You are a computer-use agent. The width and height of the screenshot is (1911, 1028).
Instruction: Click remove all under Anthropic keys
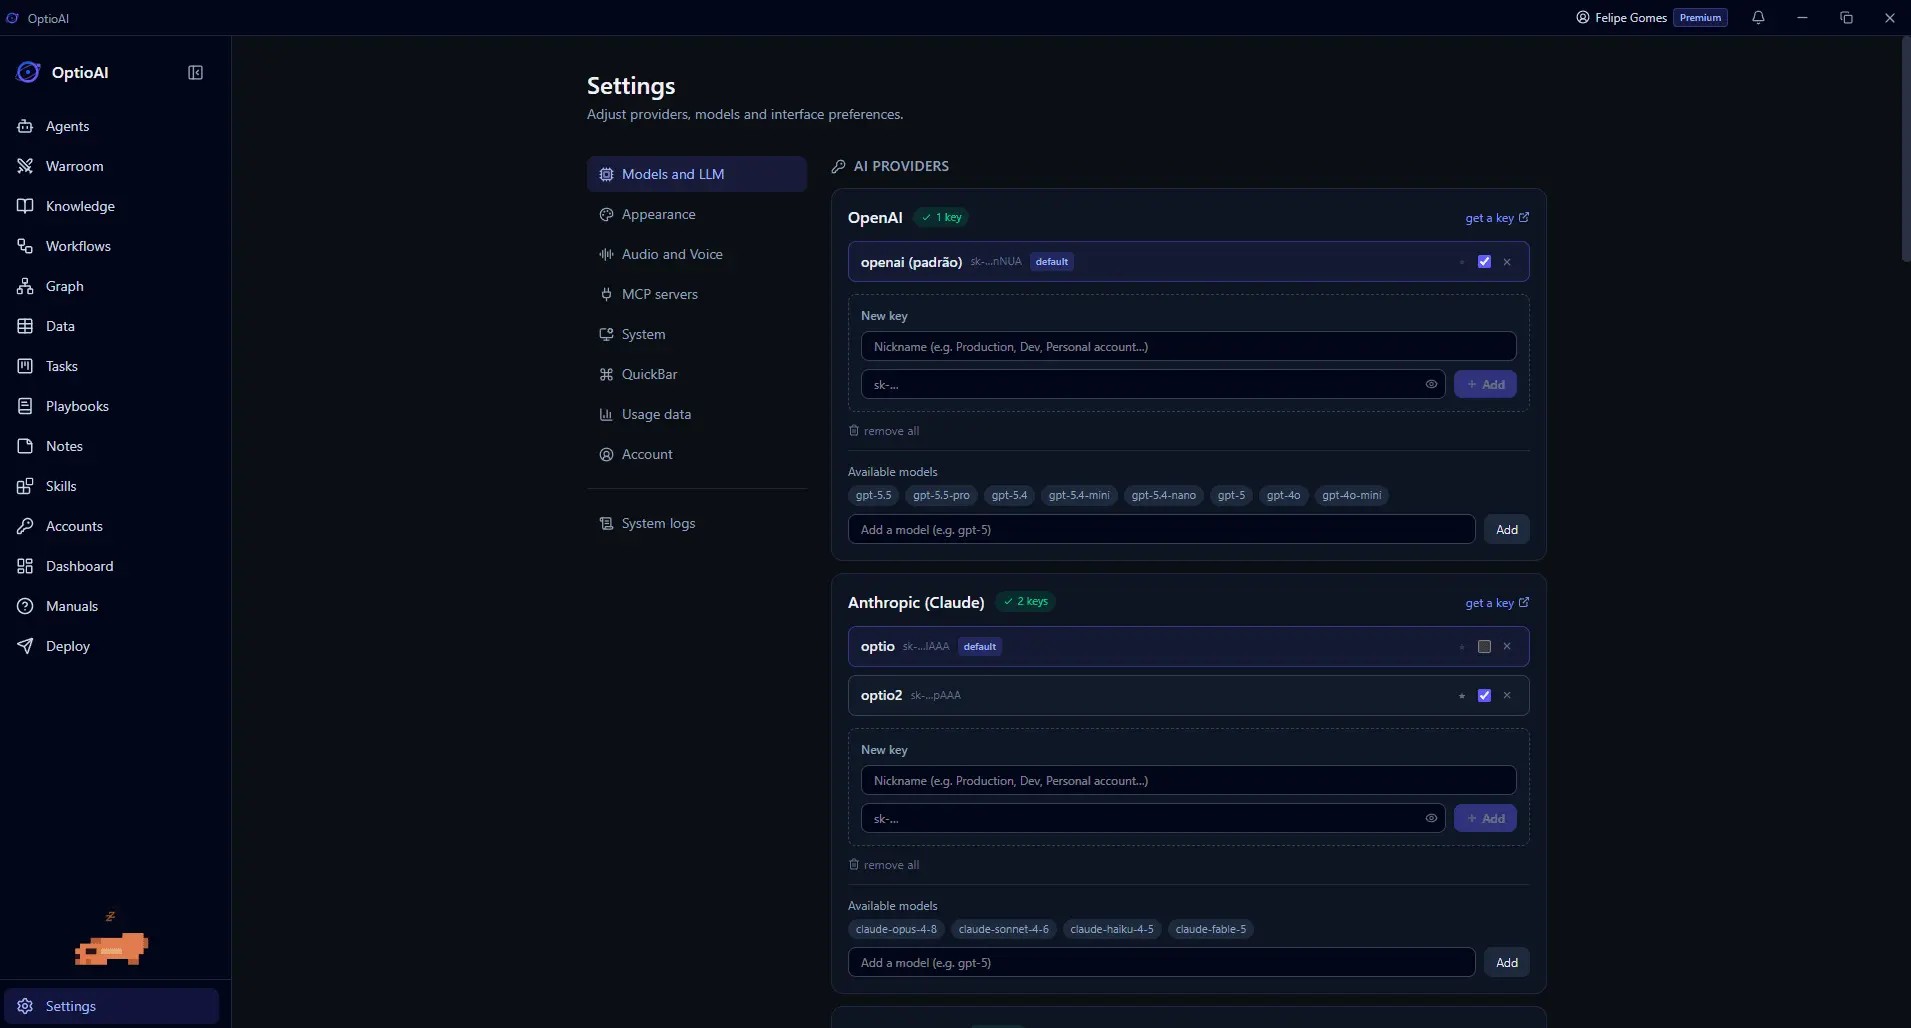[884, 865]
